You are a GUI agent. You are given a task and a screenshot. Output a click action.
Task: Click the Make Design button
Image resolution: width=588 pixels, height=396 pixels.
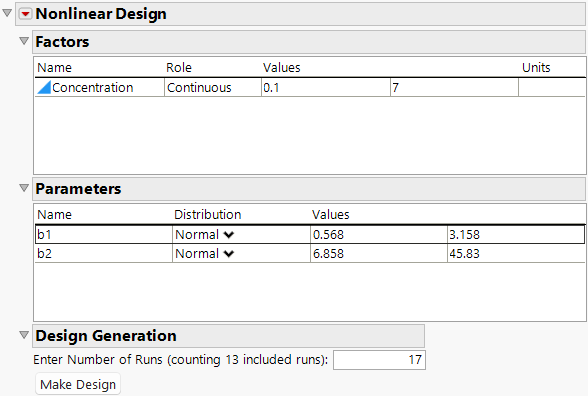(x=78, y=384)
